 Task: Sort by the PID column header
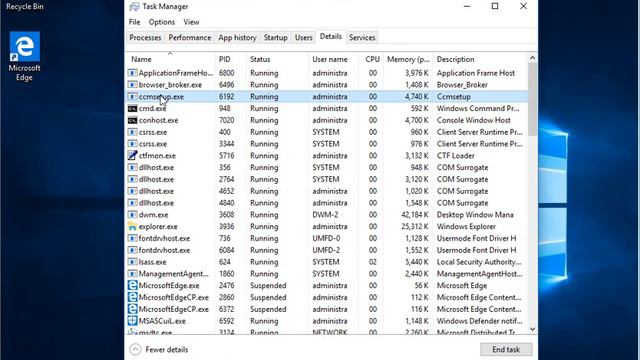tap(231, 59)
